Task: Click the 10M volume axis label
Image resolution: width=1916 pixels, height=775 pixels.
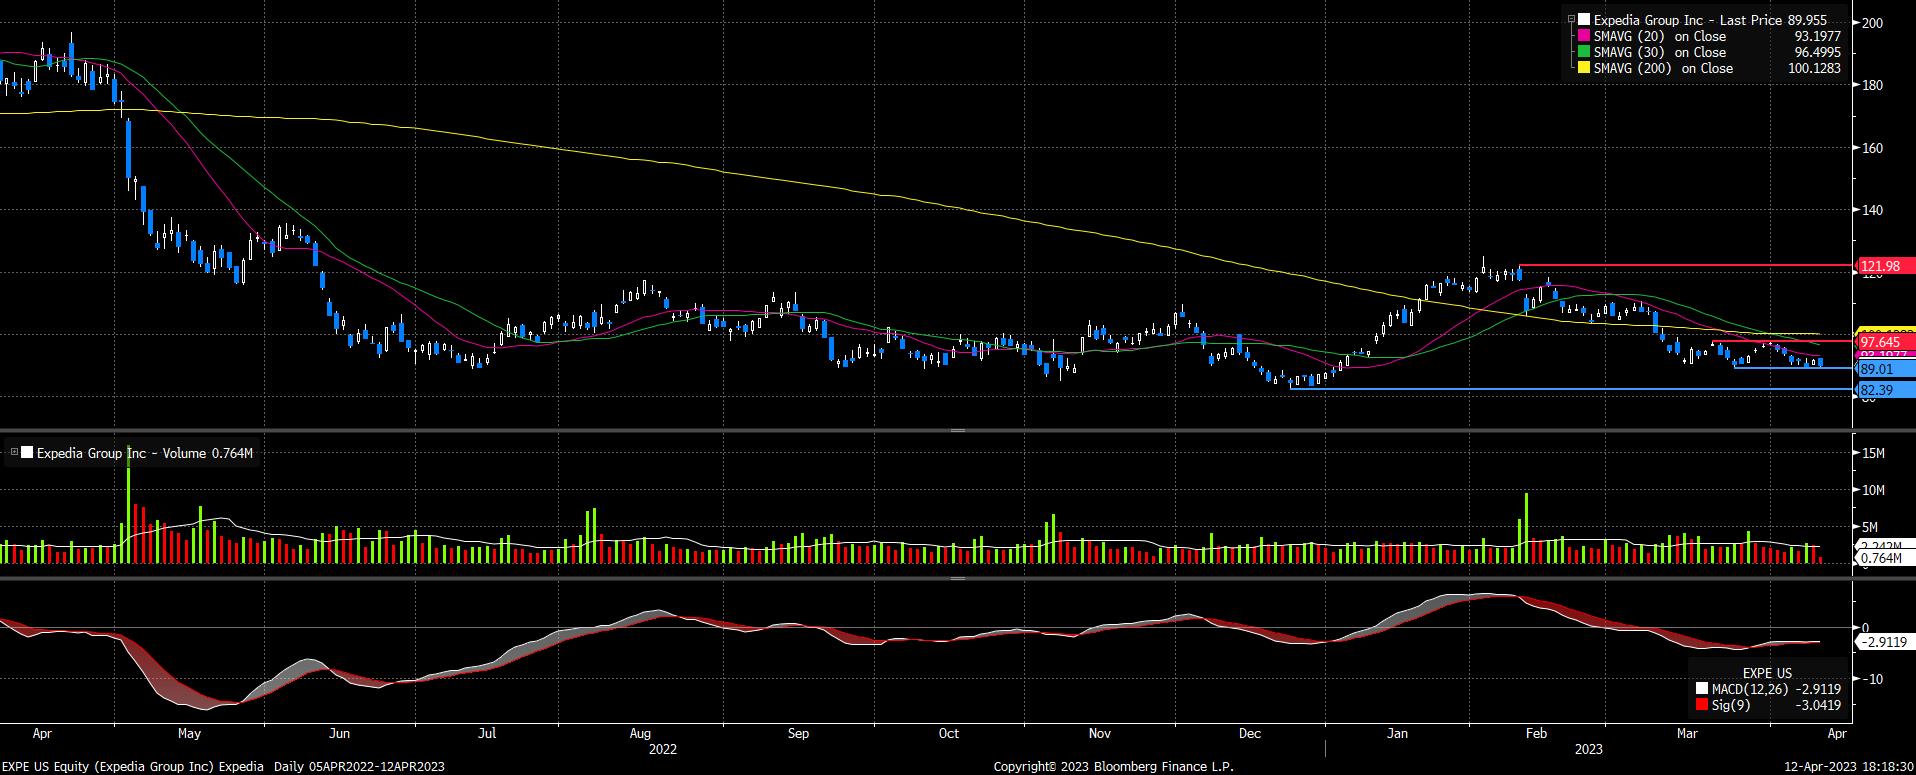Action: 1873,490
